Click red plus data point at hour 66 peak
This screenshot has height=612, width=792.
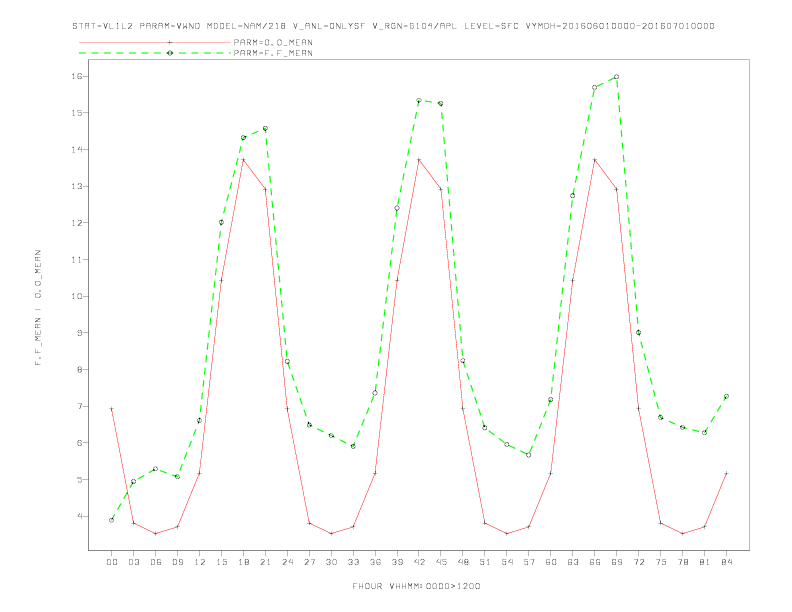tap(595, 160)
